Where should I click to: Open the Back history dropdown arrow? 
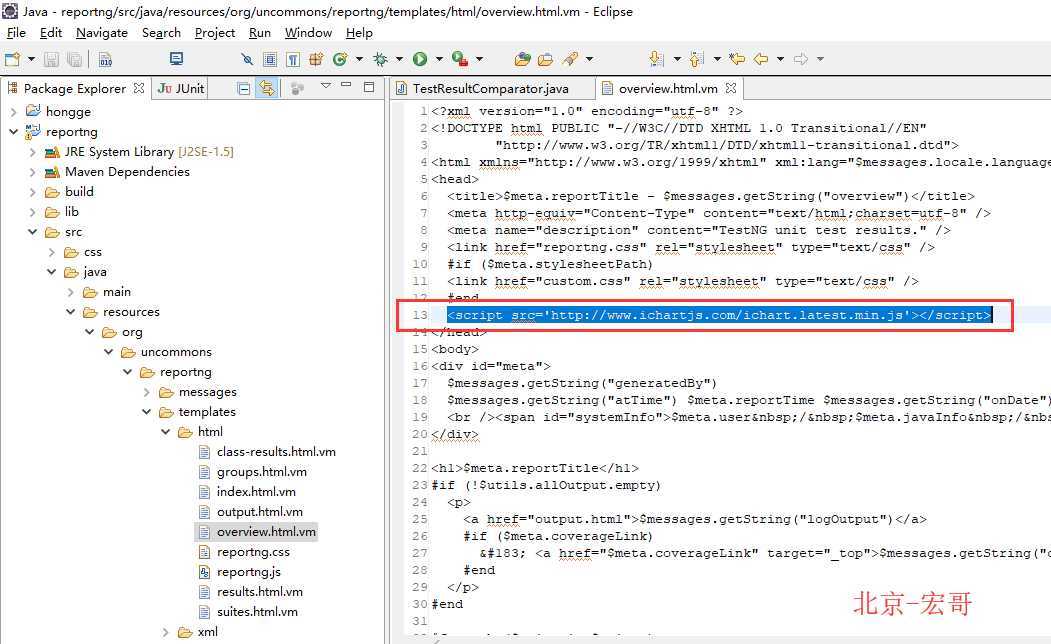(x=780, y=60)
